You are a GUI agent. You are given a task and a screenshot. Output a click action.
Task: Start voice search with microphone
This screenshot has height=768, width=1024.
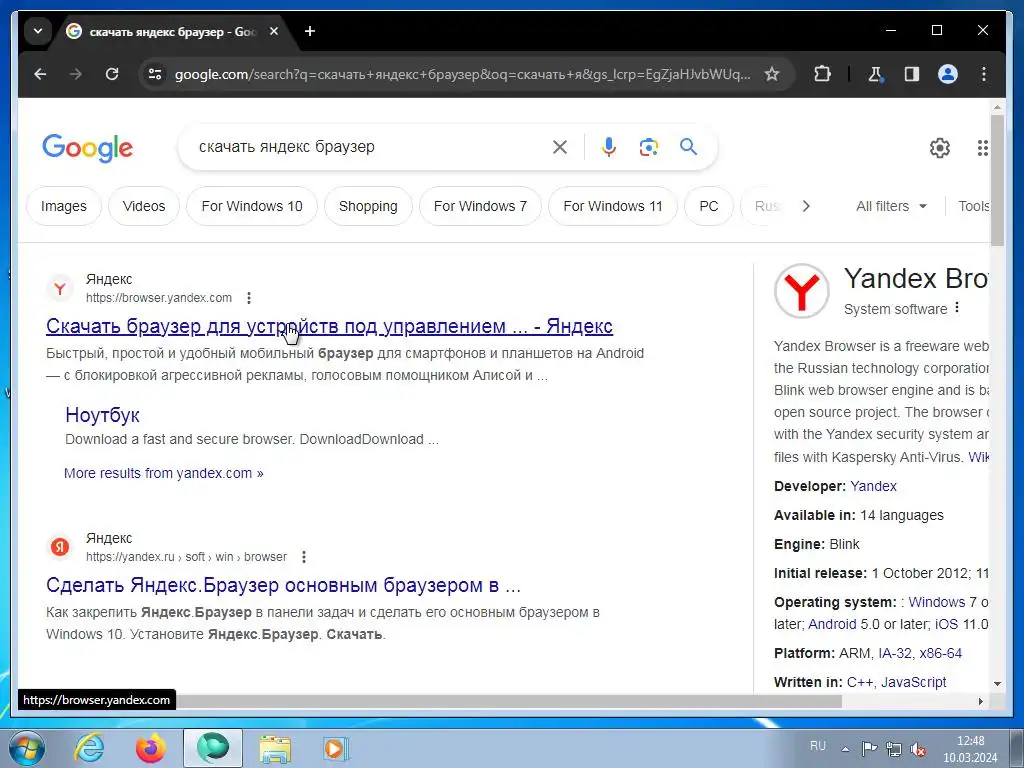pos(609,147)
